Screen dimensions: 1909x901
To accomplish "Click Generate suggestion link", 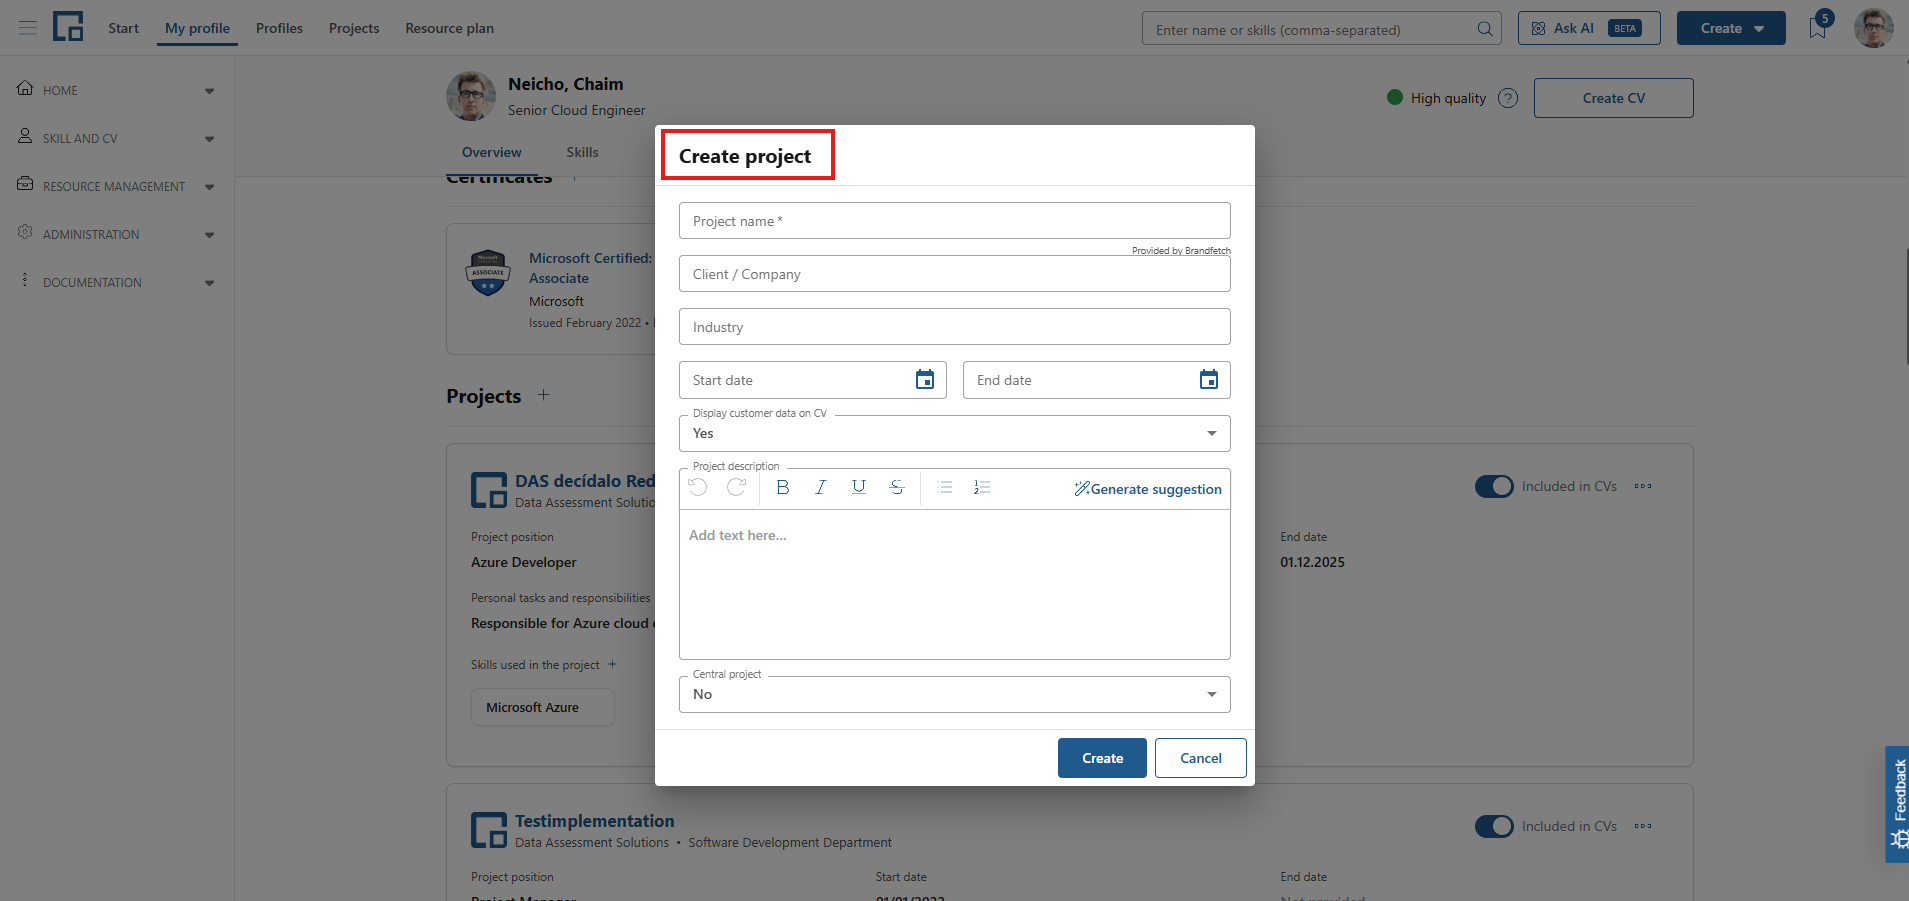I will pos(1148,489).
